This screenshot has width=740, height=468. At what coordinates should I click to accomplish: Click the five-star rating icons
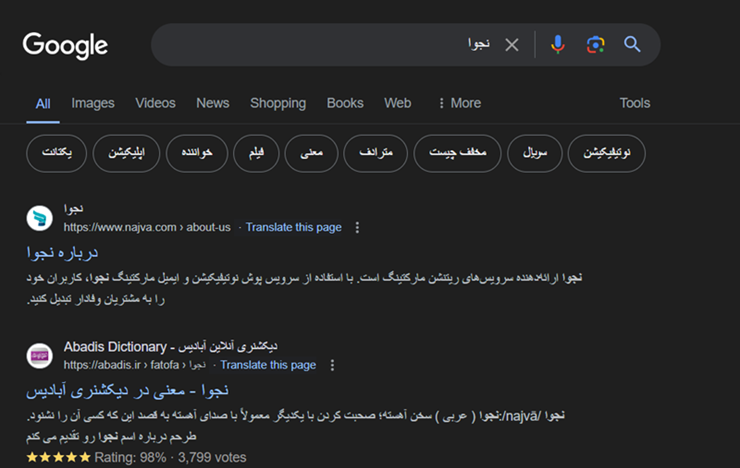(59, 457)
